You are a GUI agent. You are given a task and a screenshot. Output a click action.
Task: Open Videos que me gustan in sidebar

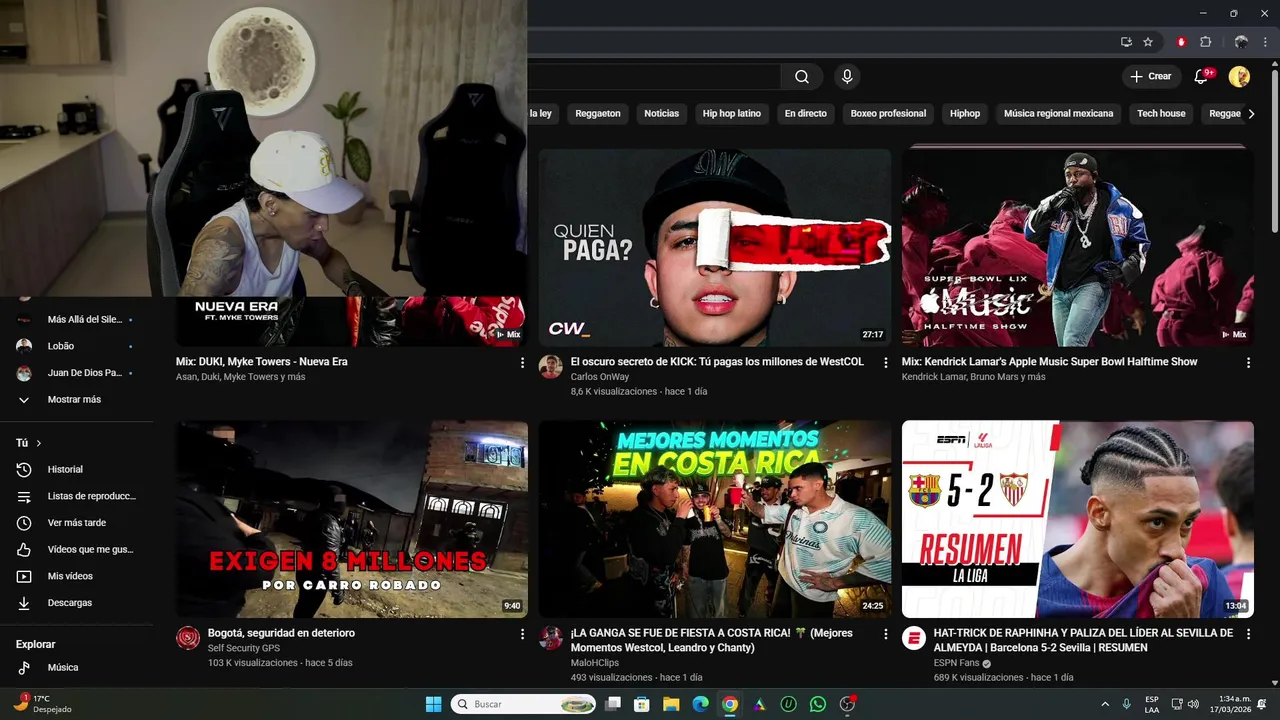pos(76,550)
